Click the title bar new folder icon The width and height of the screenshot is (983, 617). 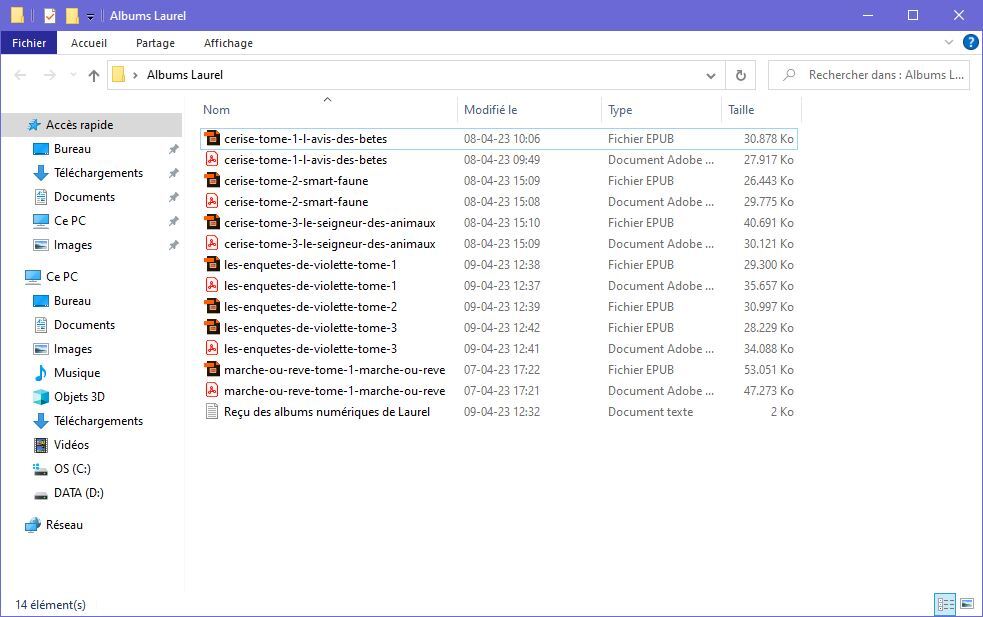coord(73,15)
